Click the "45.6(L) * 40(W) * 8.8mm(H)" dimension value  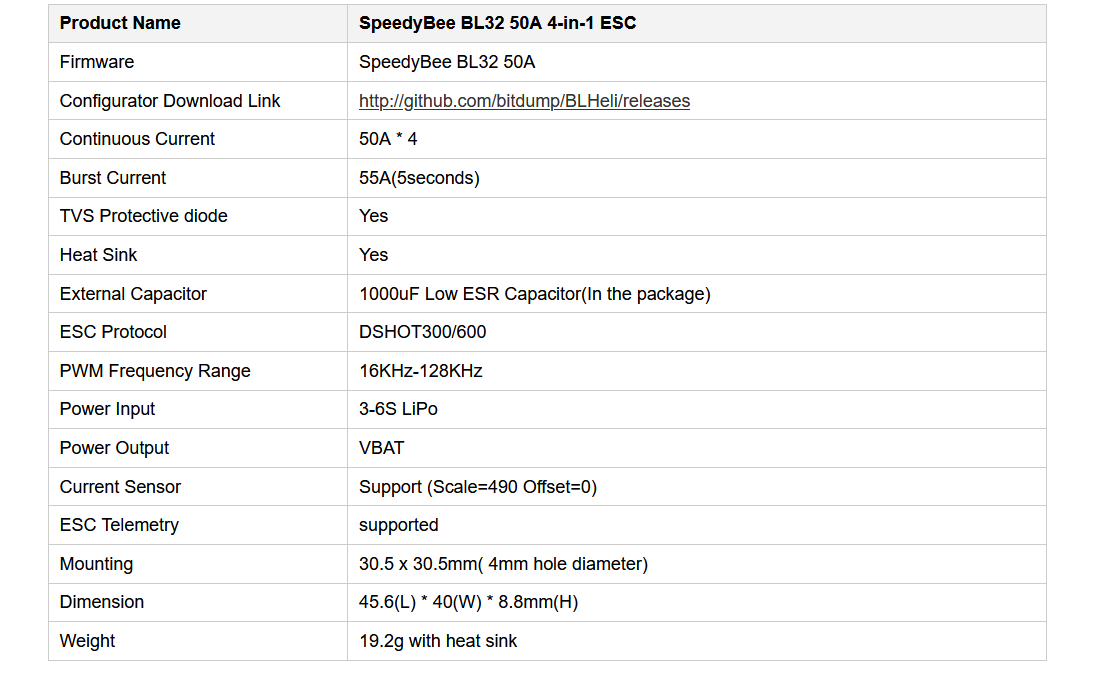point(468,602)
